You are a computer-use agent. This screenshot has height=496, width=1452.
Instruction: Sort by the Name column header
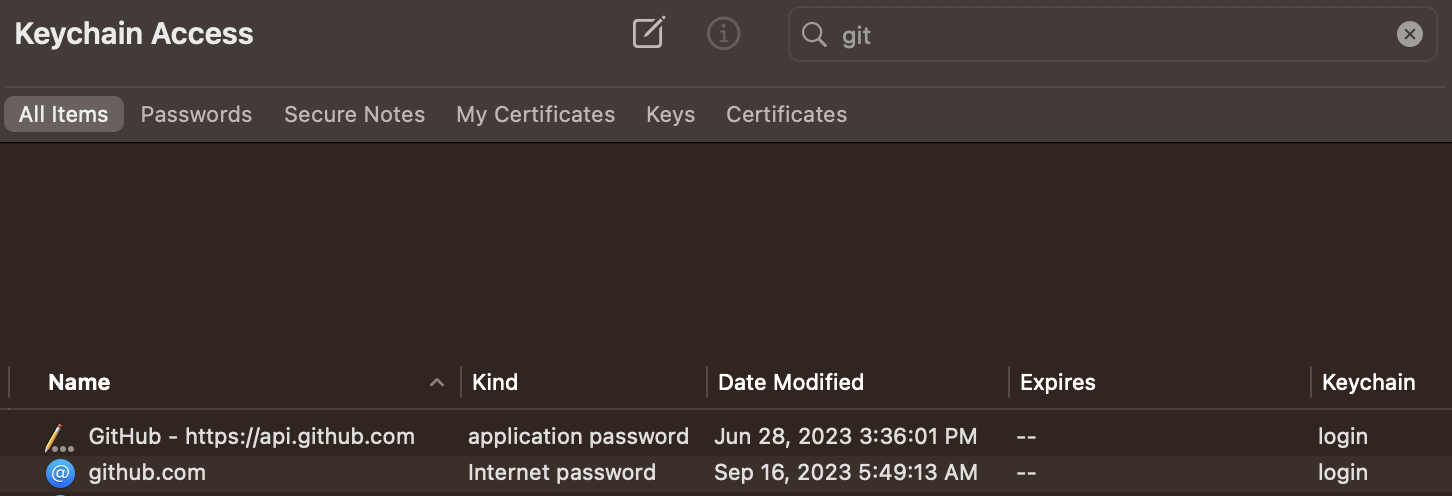[x=79, y=382]
